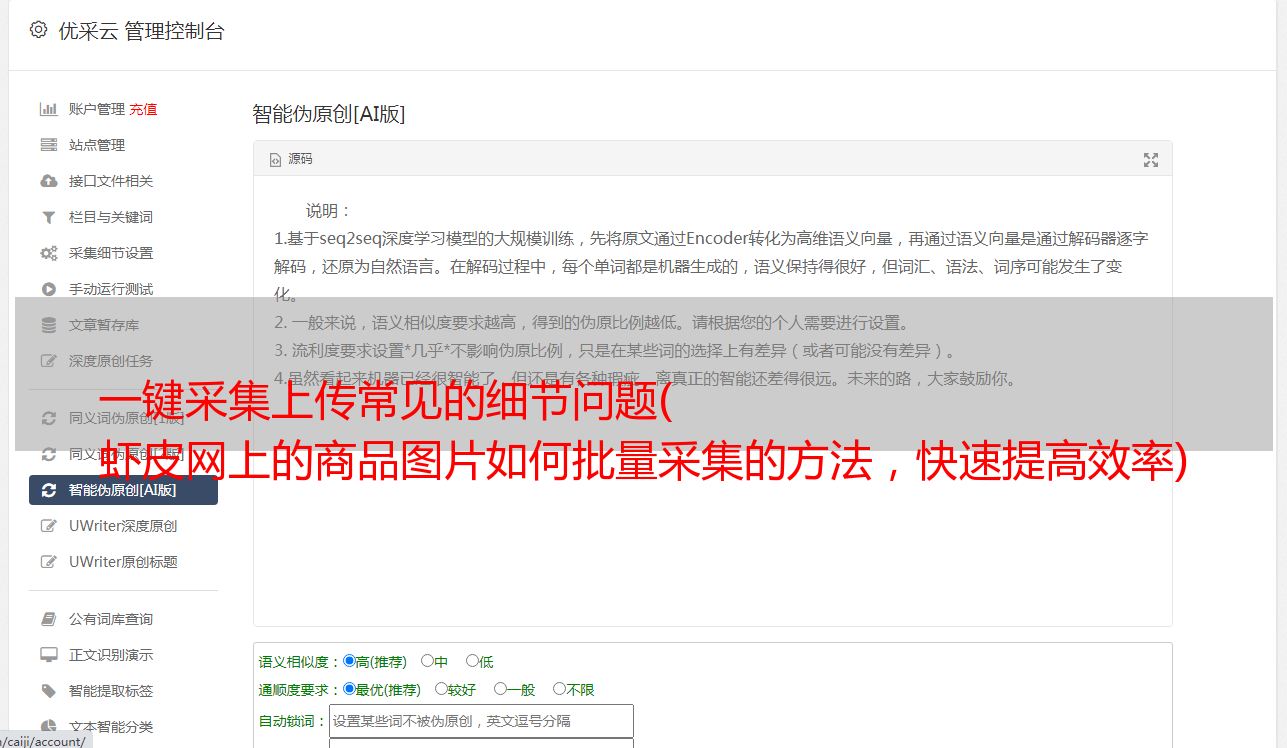Click the bar chart icon for 账户管理
The height and width of the screenshot is (748, 1287).
coord(48,109)
